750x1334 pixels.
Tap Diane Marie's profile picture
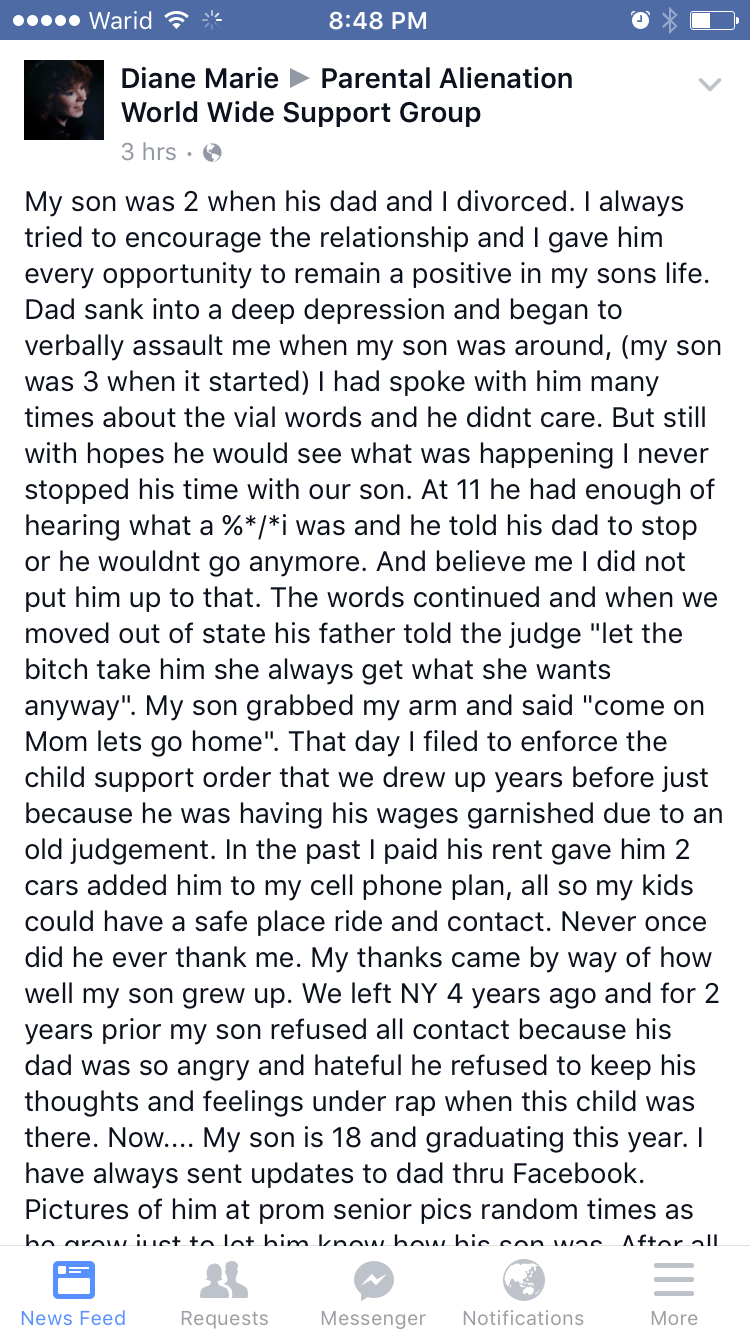point(64,100)
